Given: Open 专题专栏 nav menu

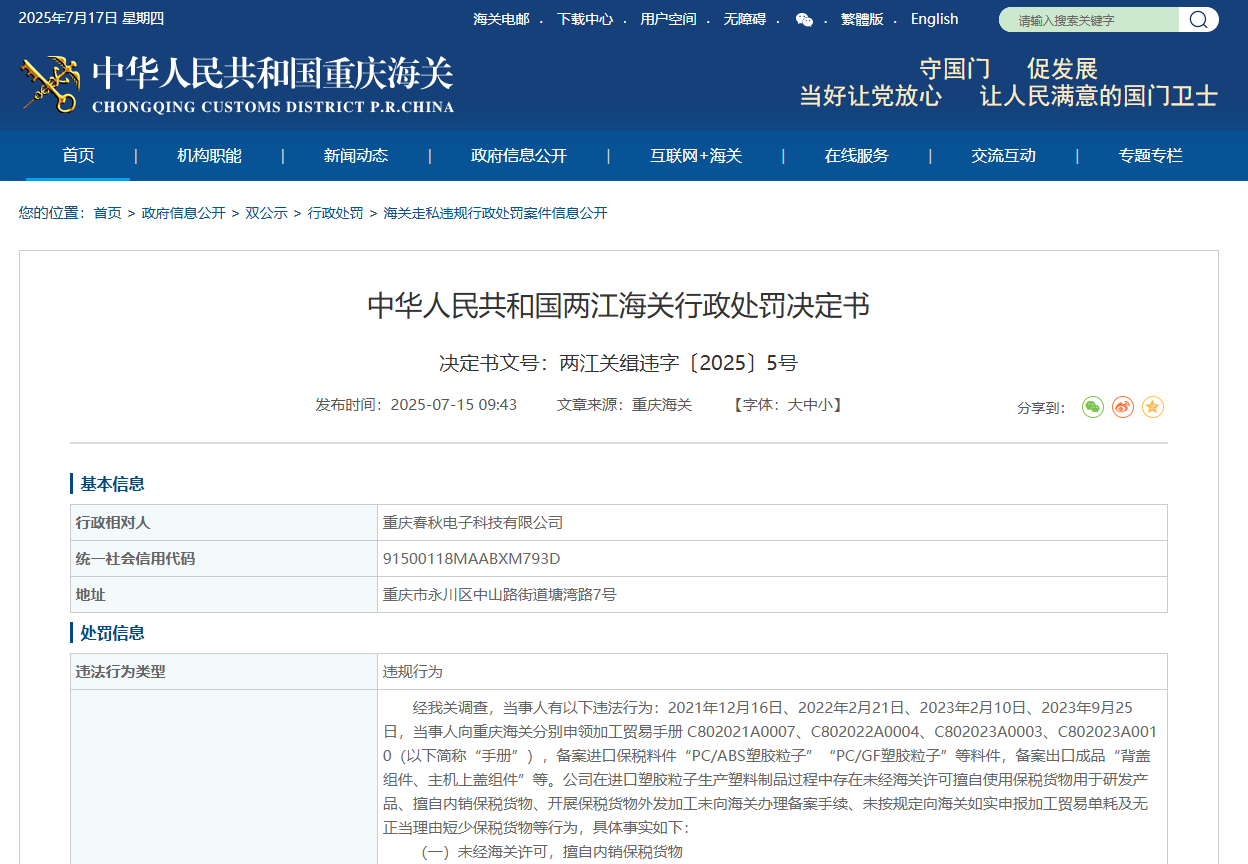Looking at the screenshot, I should tap(1150, 156).
